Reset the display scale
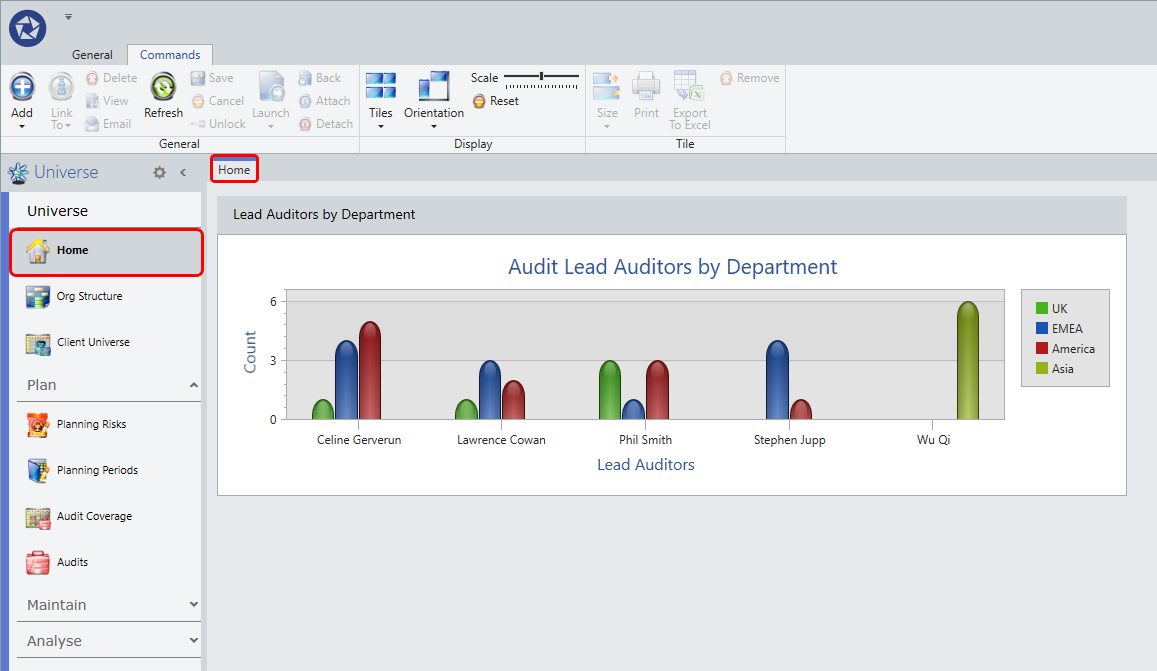 tap(496, 101)
